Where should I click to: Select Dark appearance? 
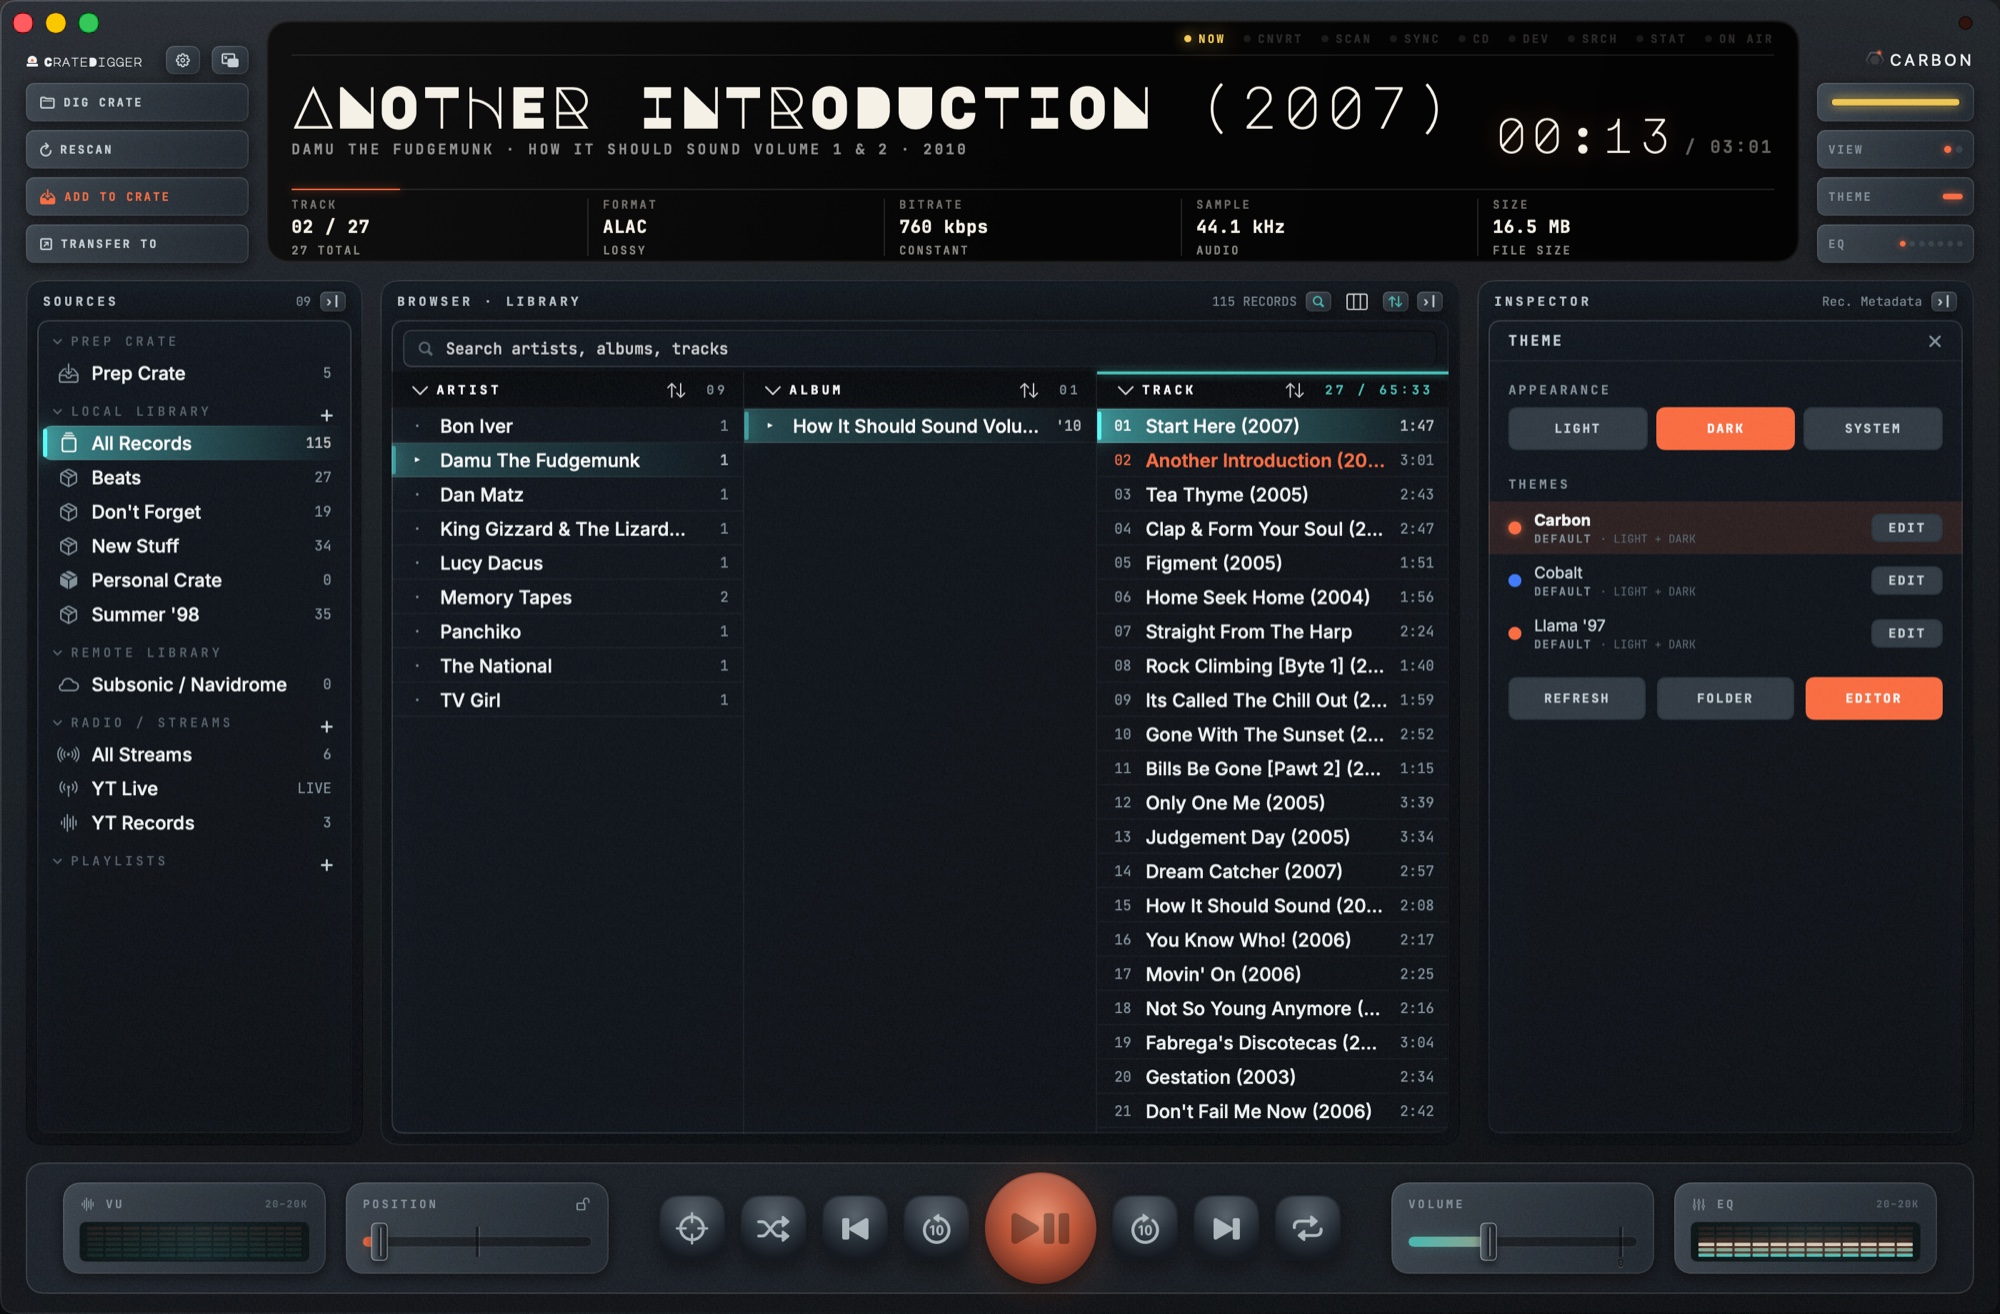pyautogui.click(x=1725, y=428)
